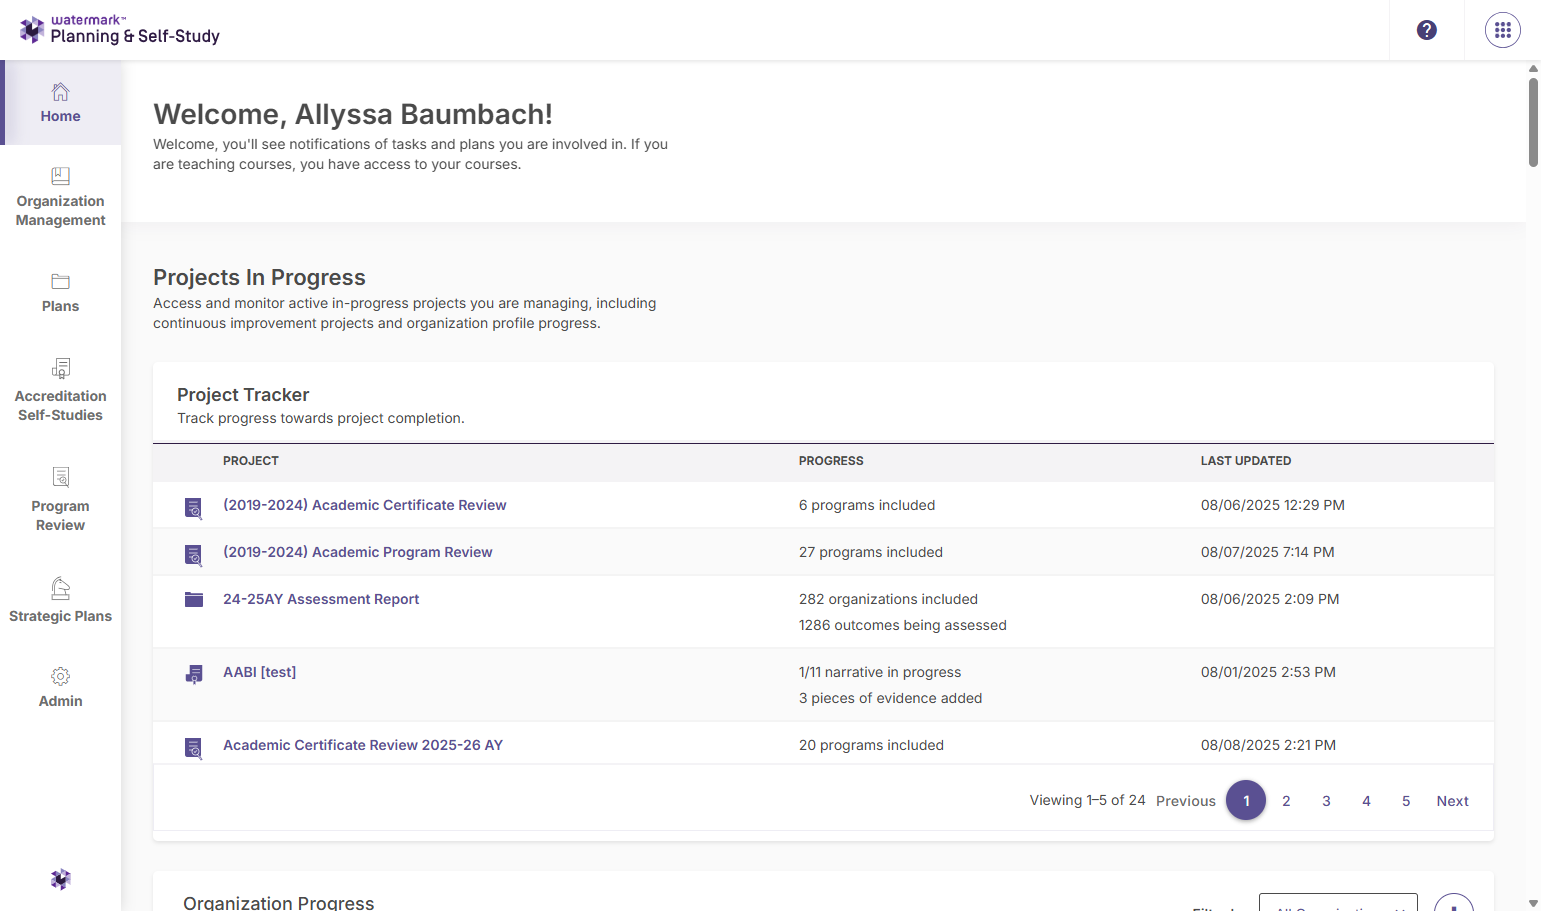Click the Home house icon in sidebar
Image resolution: width=1541 pixels, height=911 pixels.
(x=61, y=92)
